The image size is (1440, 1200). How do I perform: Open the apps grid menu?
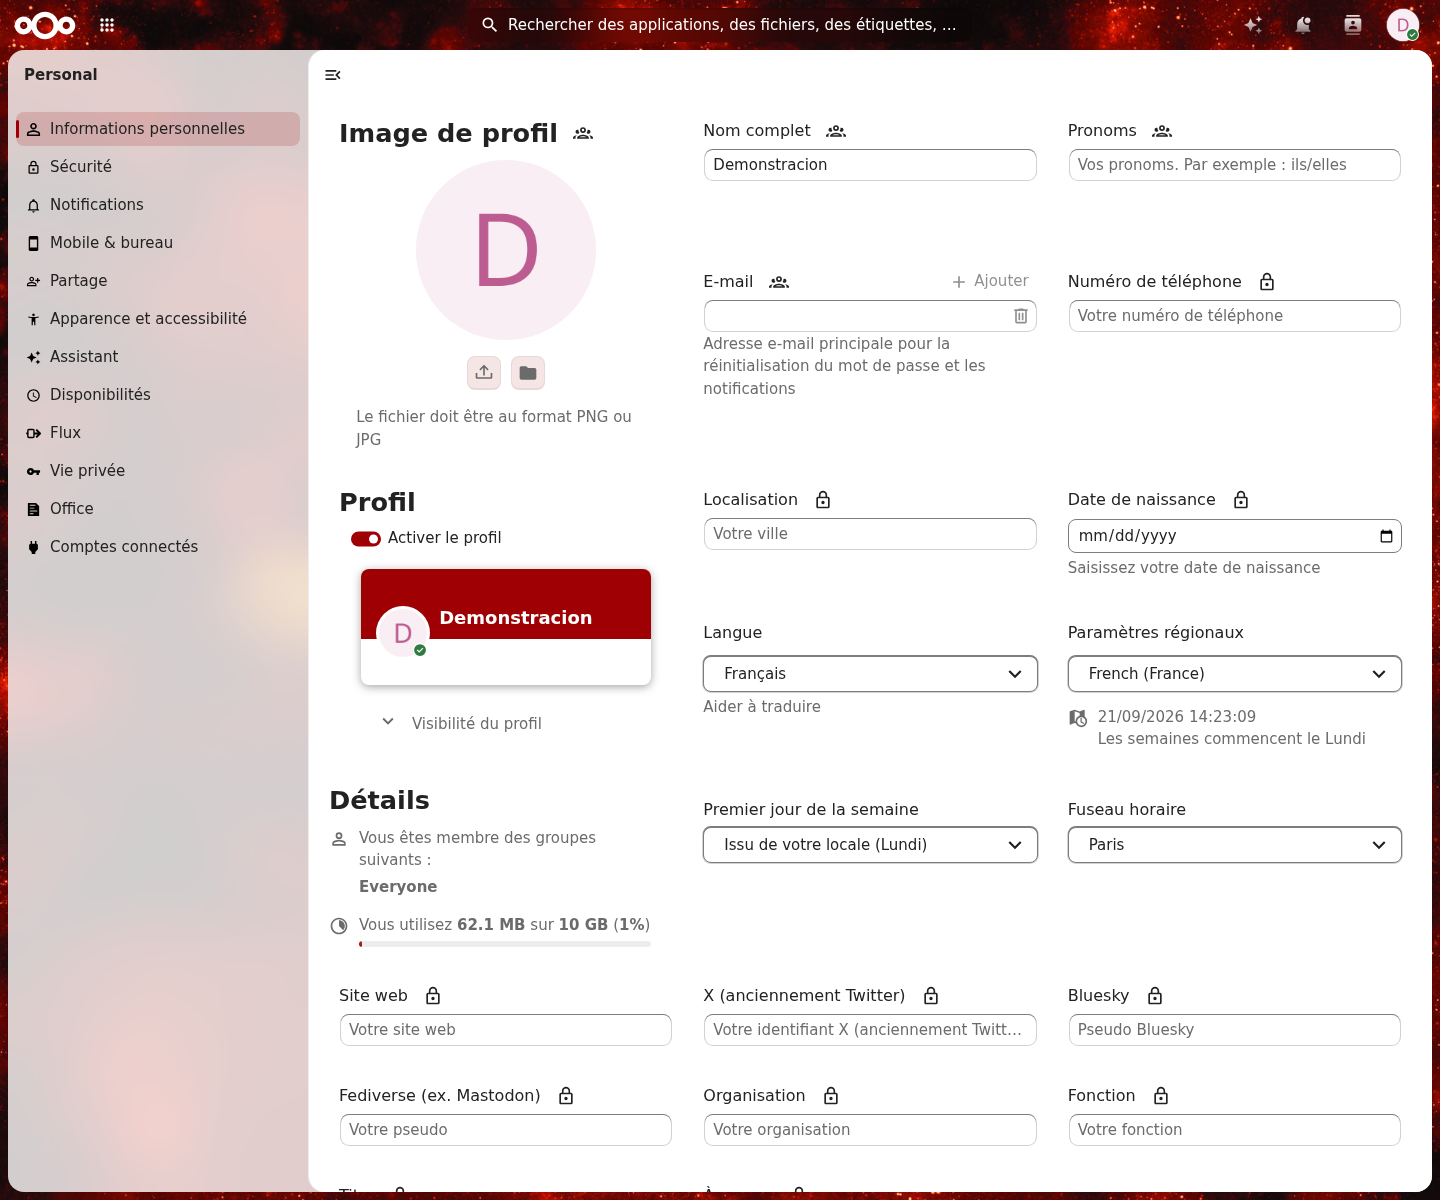pos(107,25)
